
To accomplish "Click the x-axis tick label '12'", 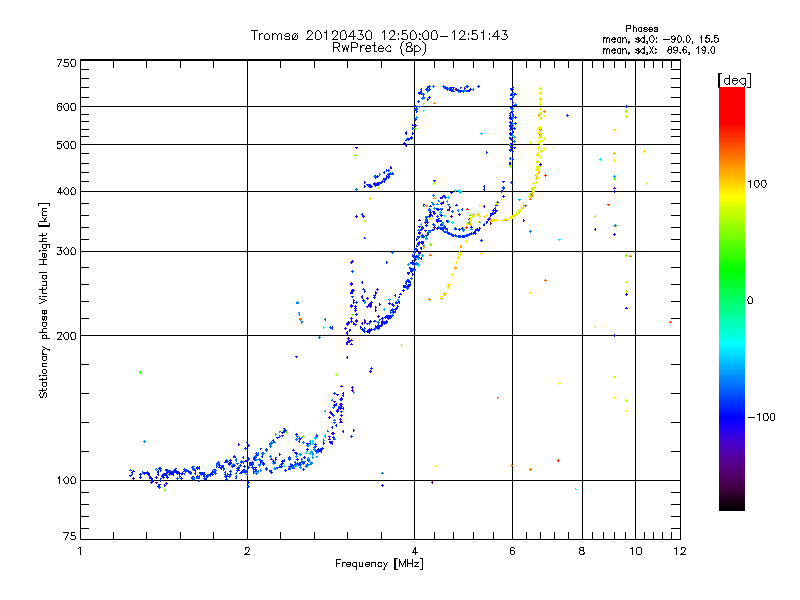I will [x=680, y=551].
